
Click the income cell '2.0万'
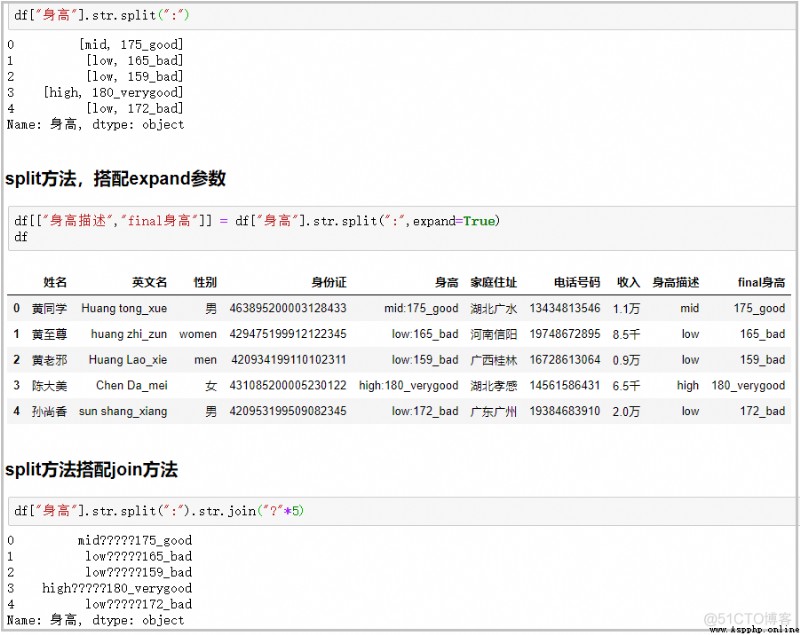[626, 411]
